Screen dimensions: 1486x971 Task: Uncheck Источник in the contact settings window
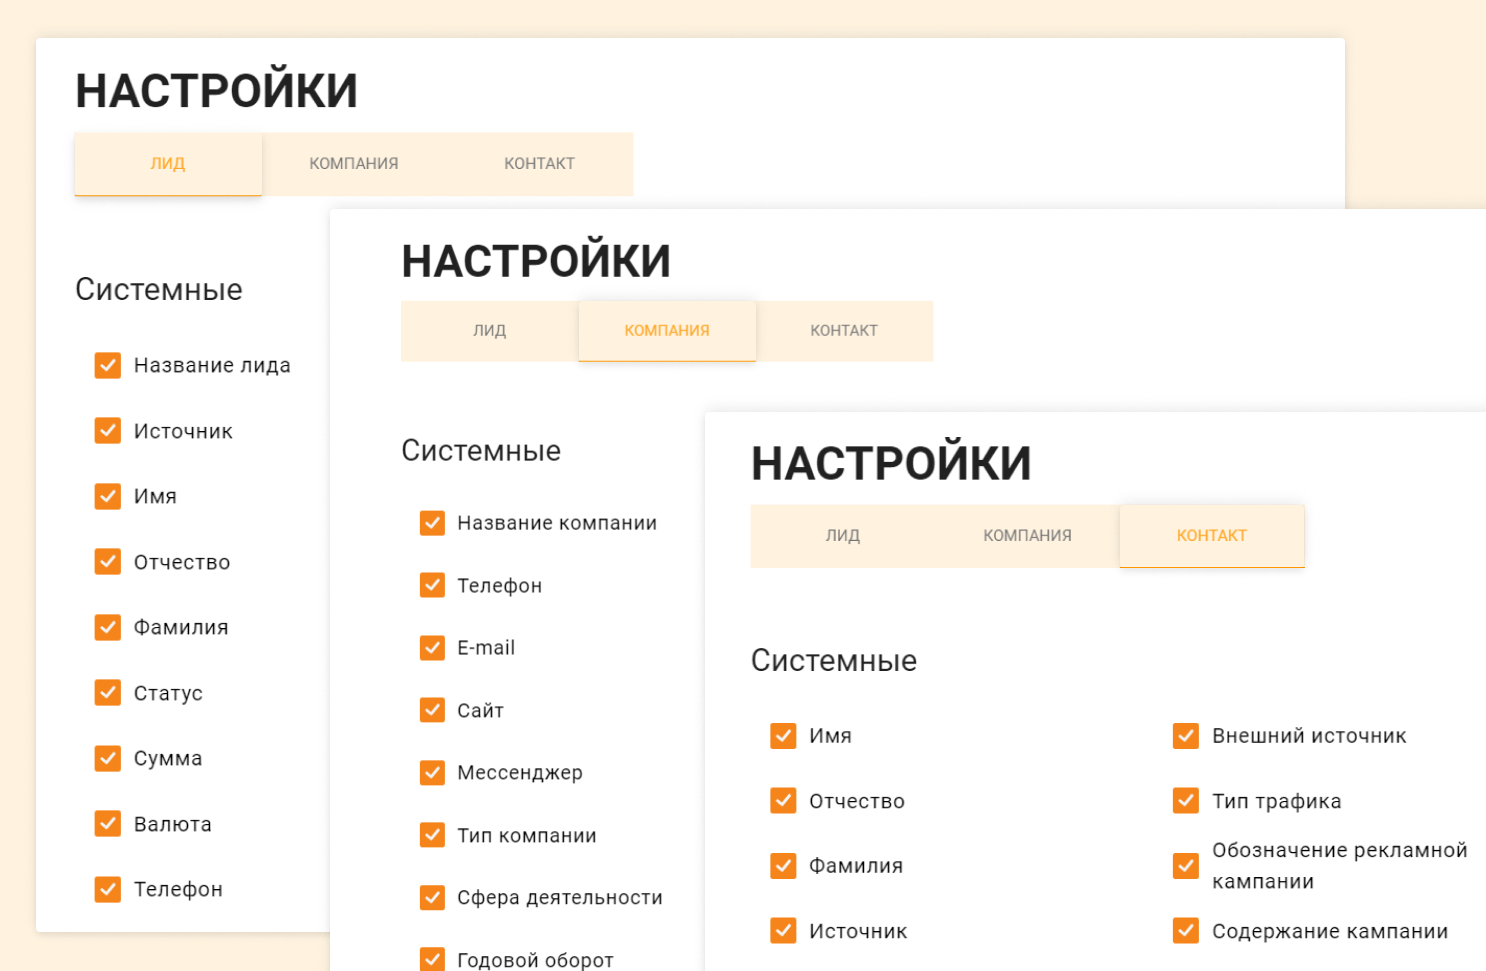(x=784, y=931)
